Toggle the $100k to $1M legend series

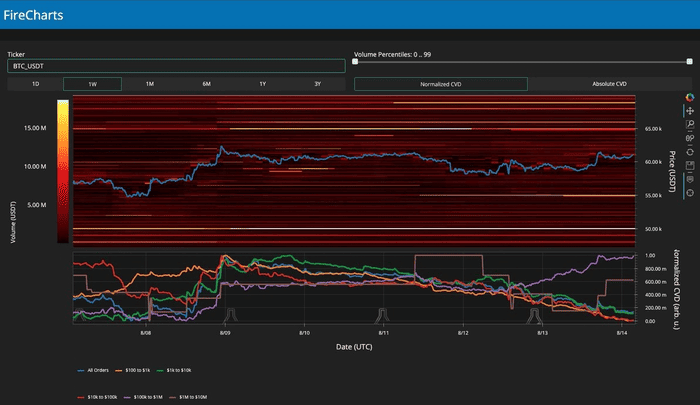click(x=143, y=397)
